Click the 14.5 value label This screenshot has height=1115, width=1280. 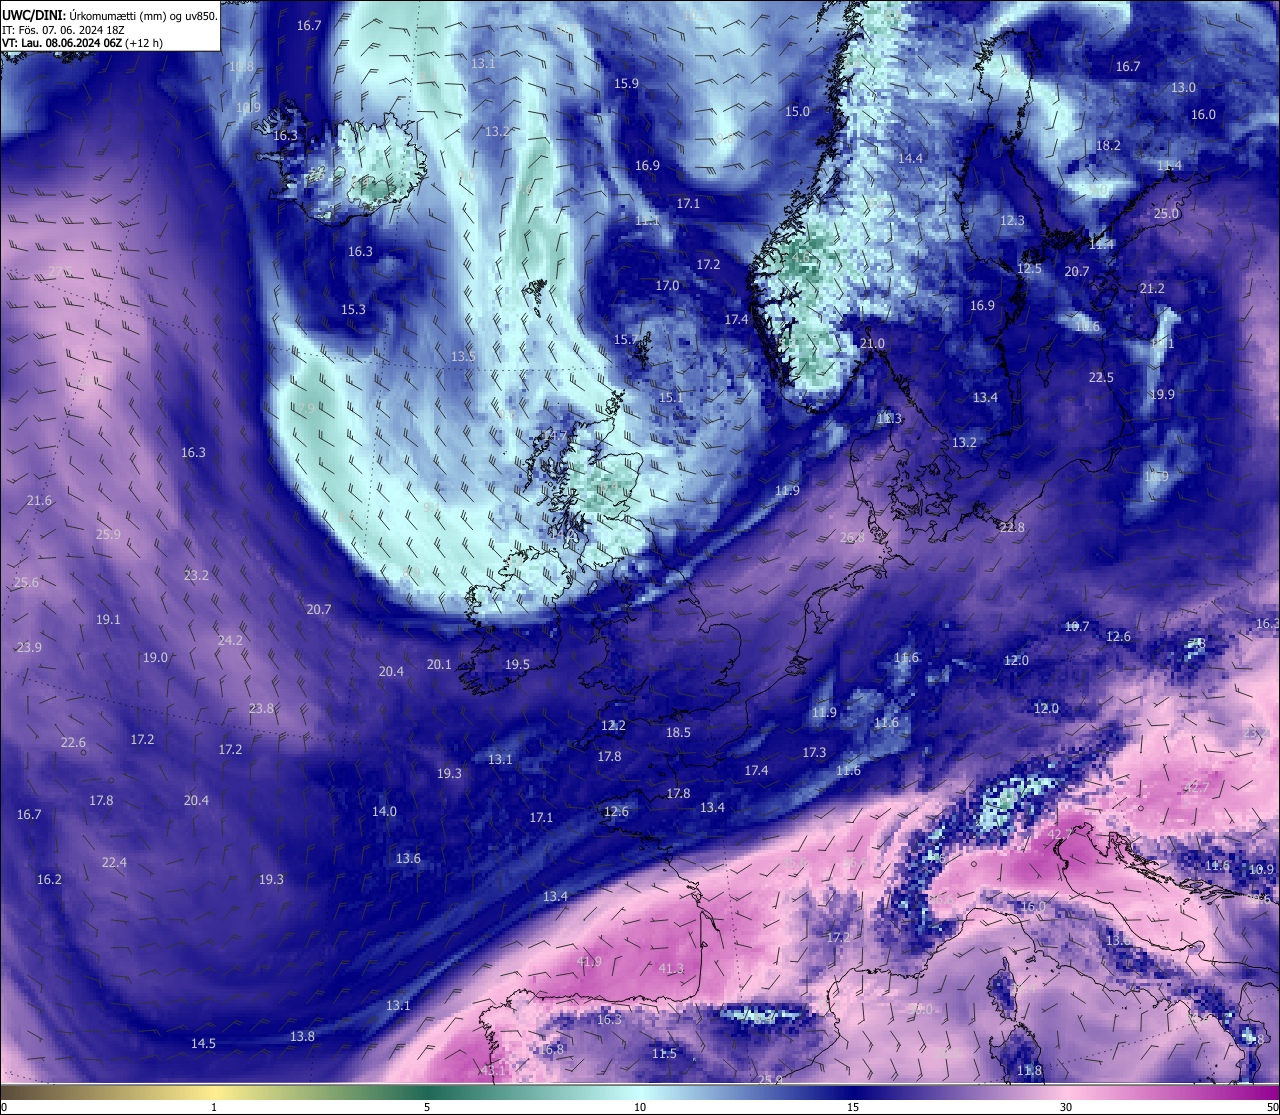pyautogui.click(x=203, y=1044)
